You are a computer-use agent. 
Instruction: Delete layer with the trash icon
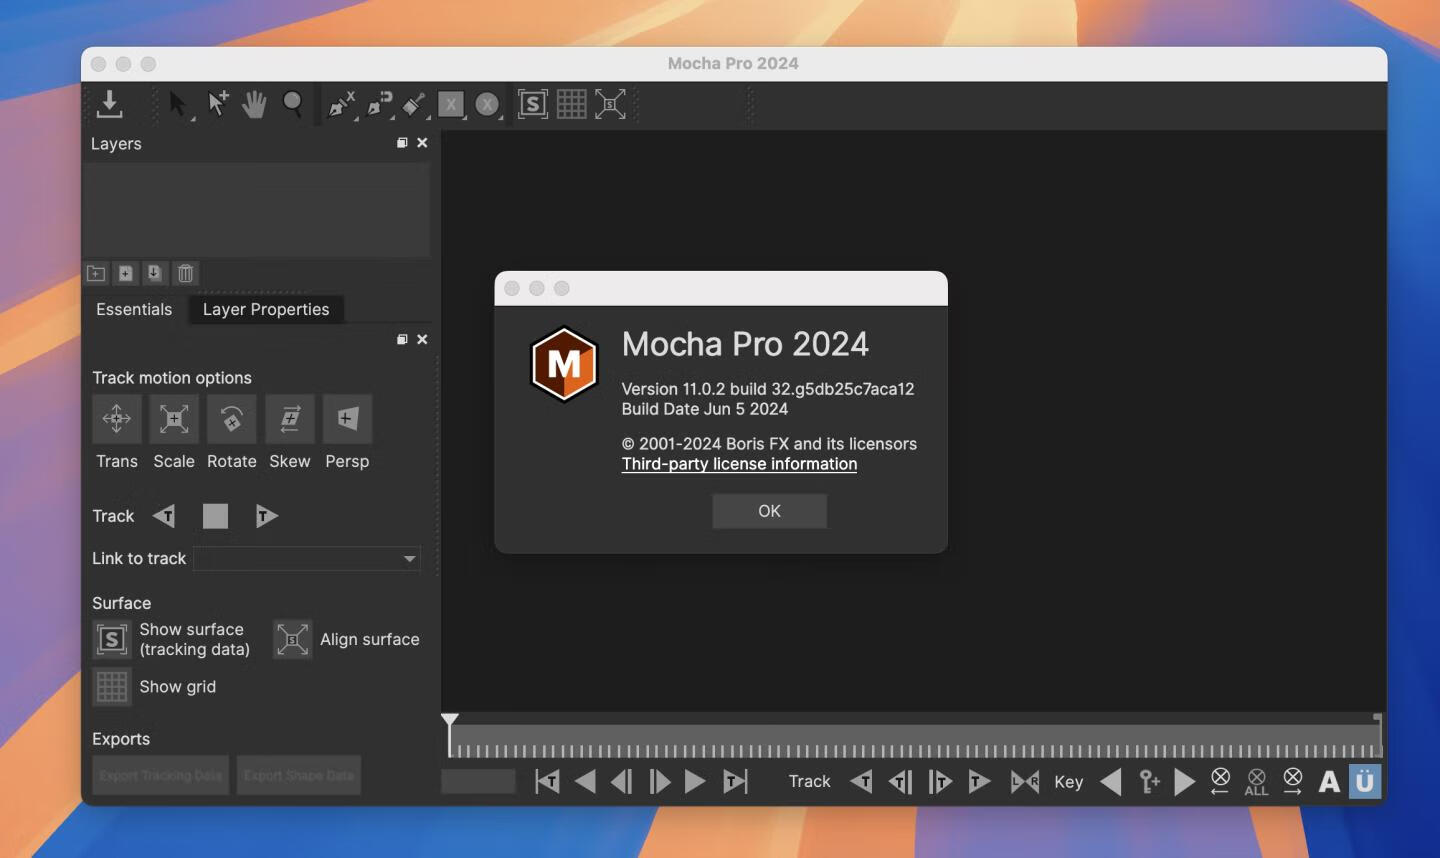click(185, 273)
